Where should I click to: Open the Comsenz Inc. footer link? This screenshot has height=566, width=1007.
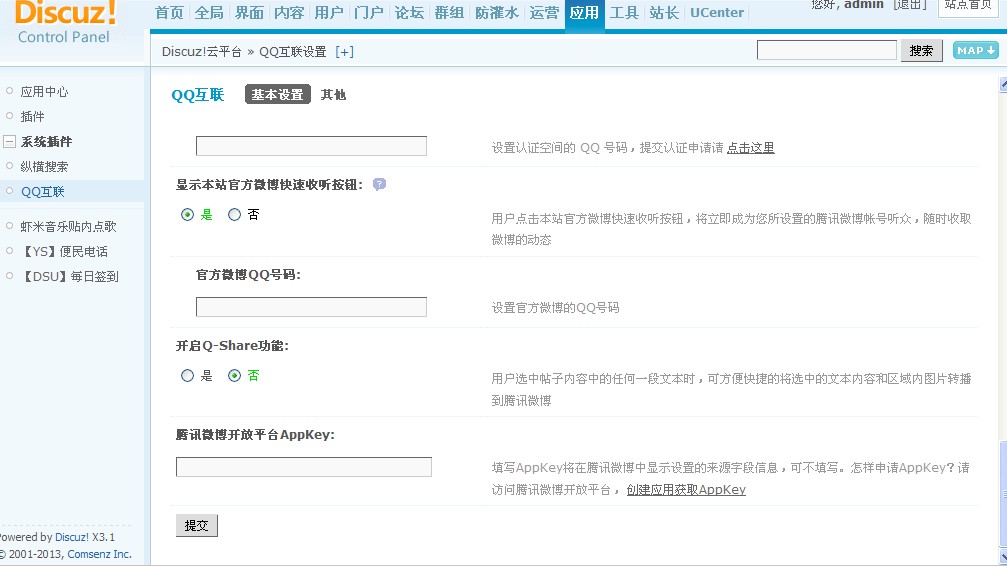[x=100, y=554]
